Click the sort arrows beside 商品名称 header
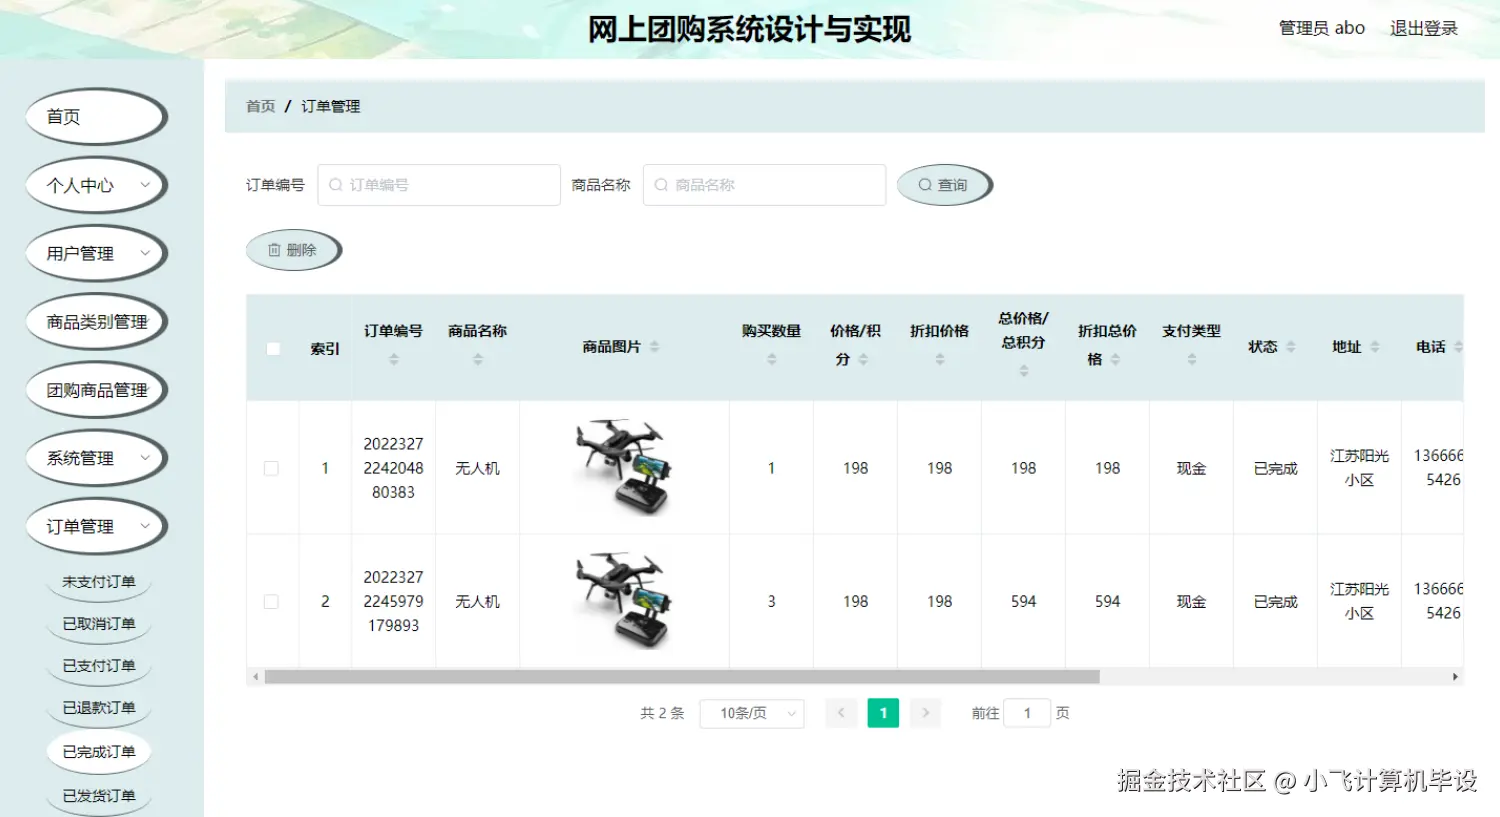 (x=477, y=359)
